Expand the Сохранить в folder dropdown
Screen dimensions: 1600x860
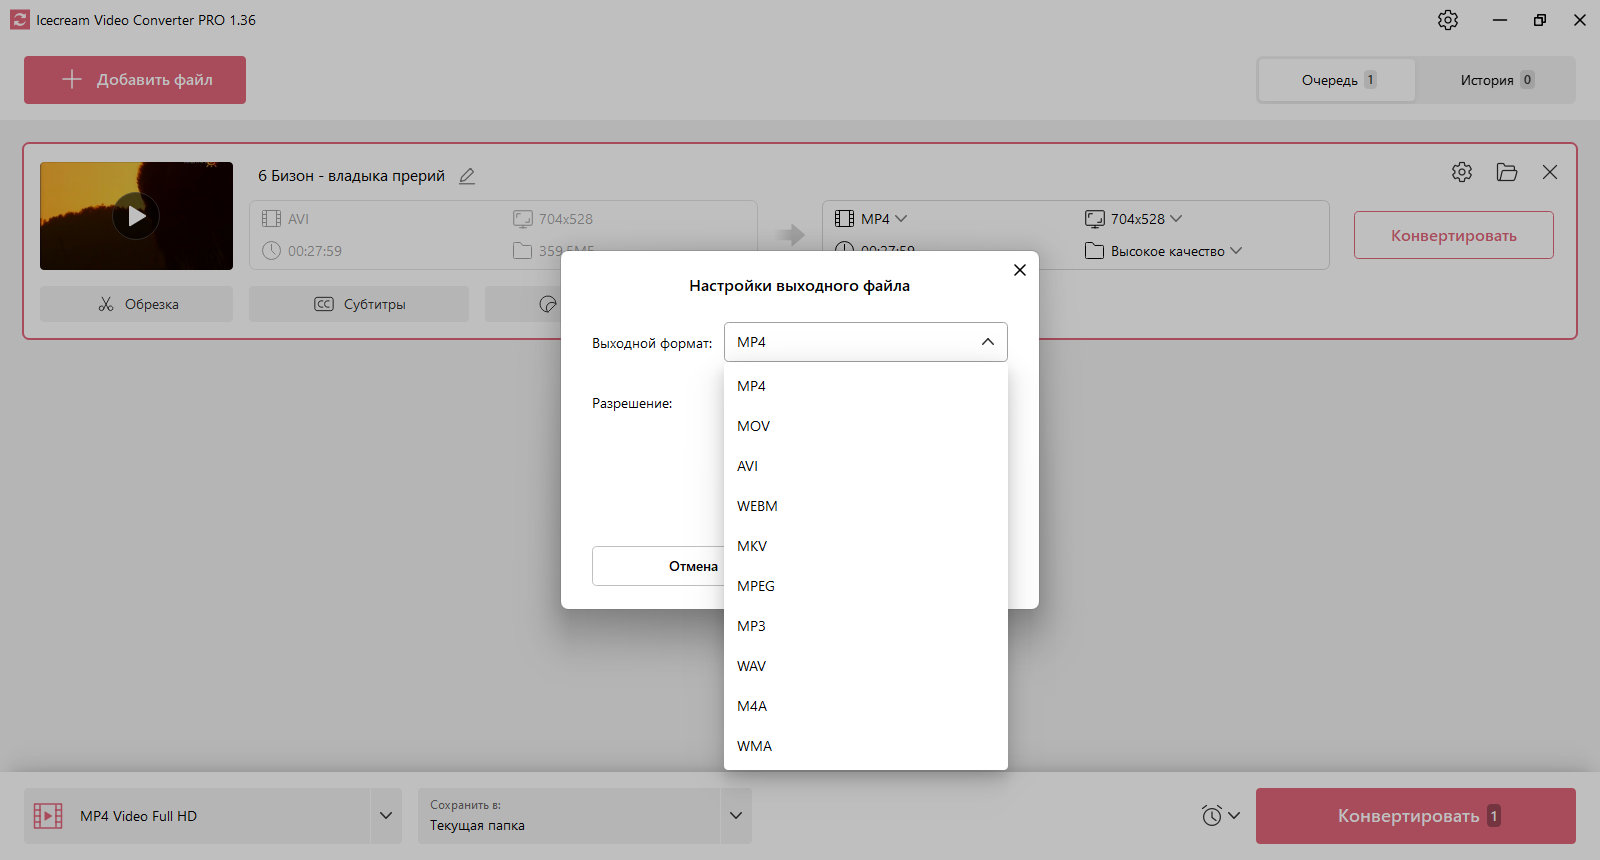736,816
